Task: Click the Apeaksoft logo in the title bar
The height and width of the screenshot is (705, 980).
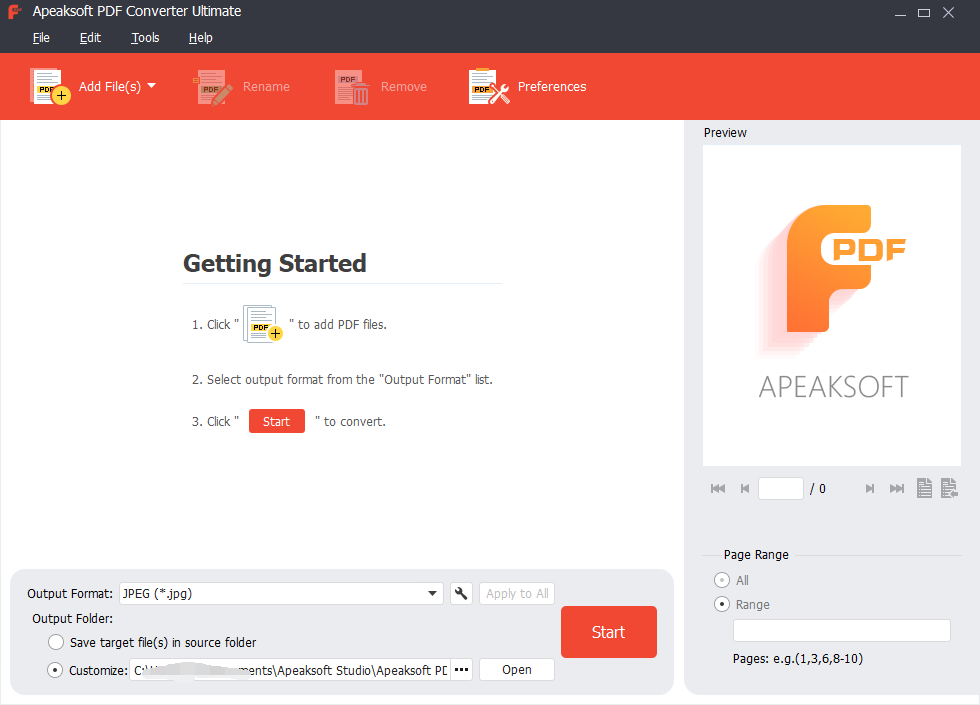Action: 14,11
